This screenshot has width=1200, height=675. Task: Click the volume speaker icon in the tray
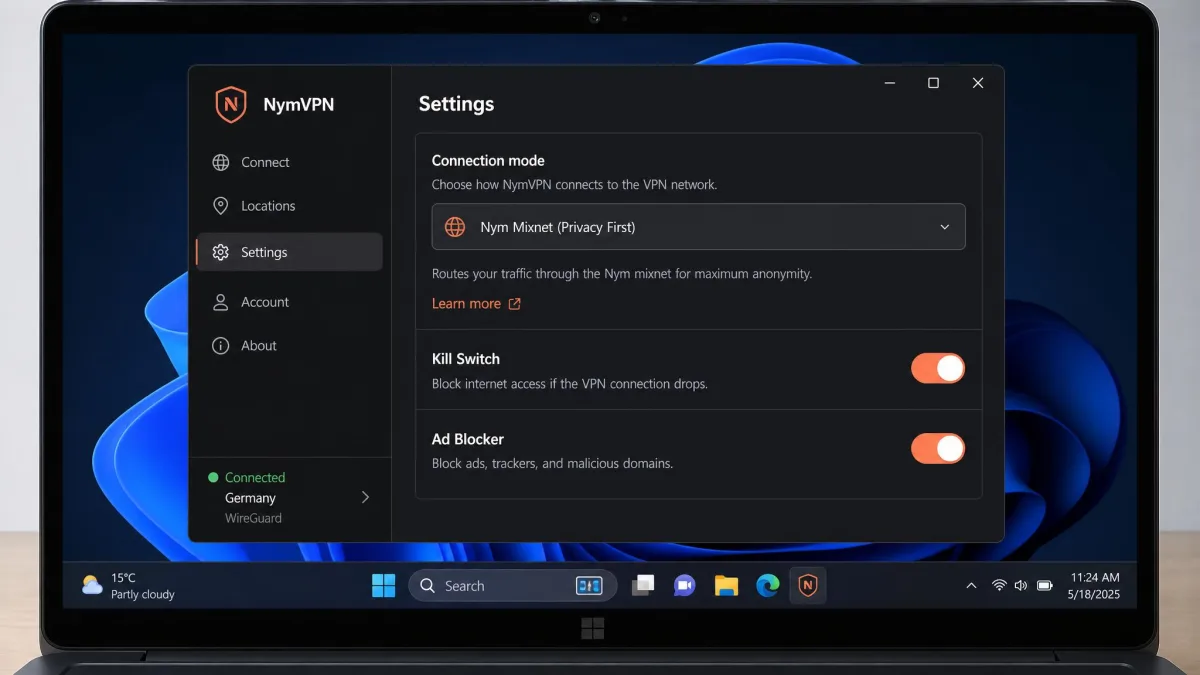tap(1021, 586)
